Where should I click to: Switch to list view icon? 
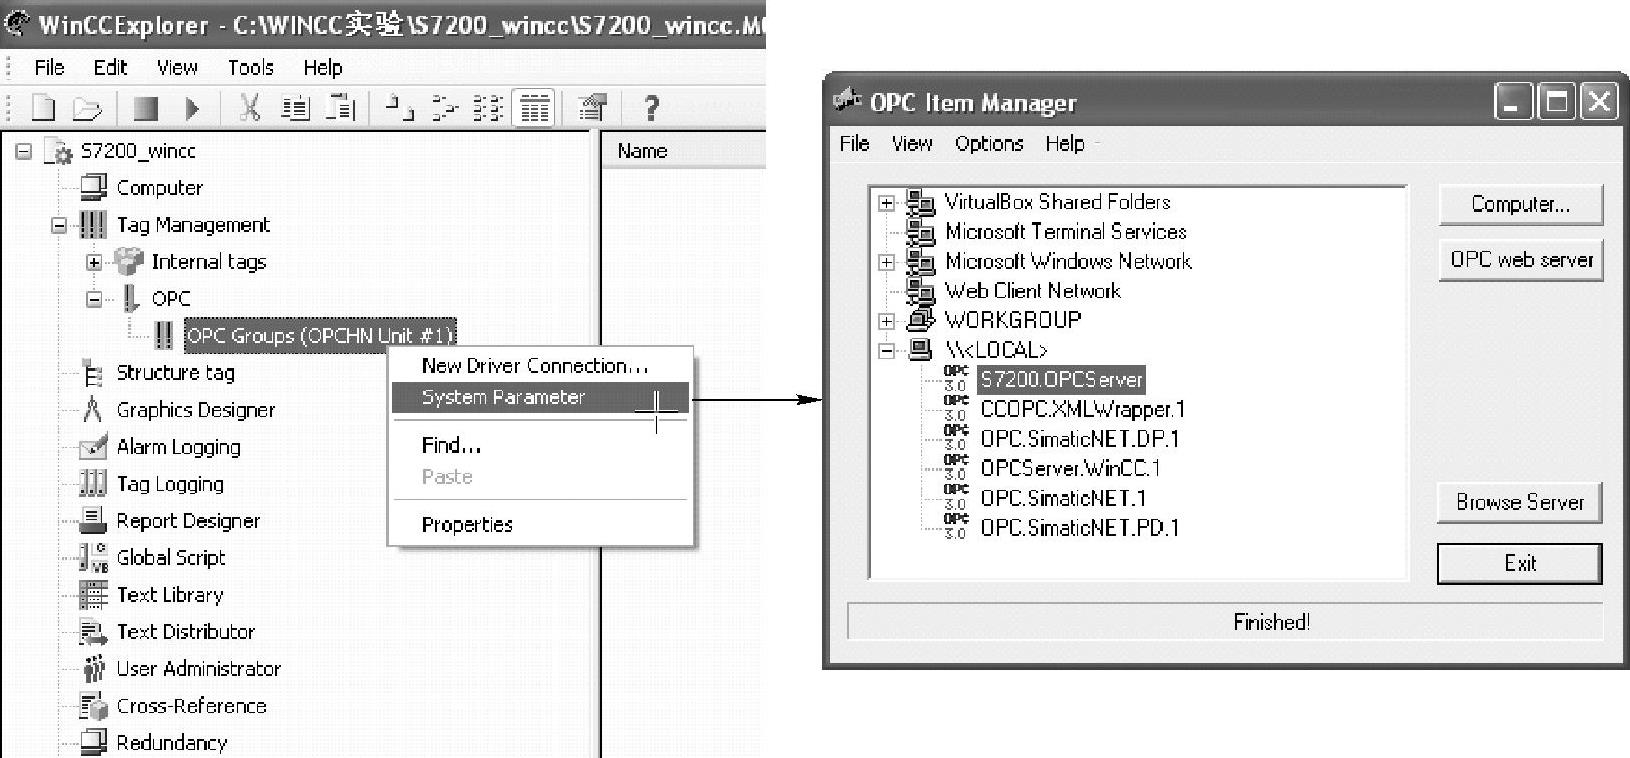point(488,108)
